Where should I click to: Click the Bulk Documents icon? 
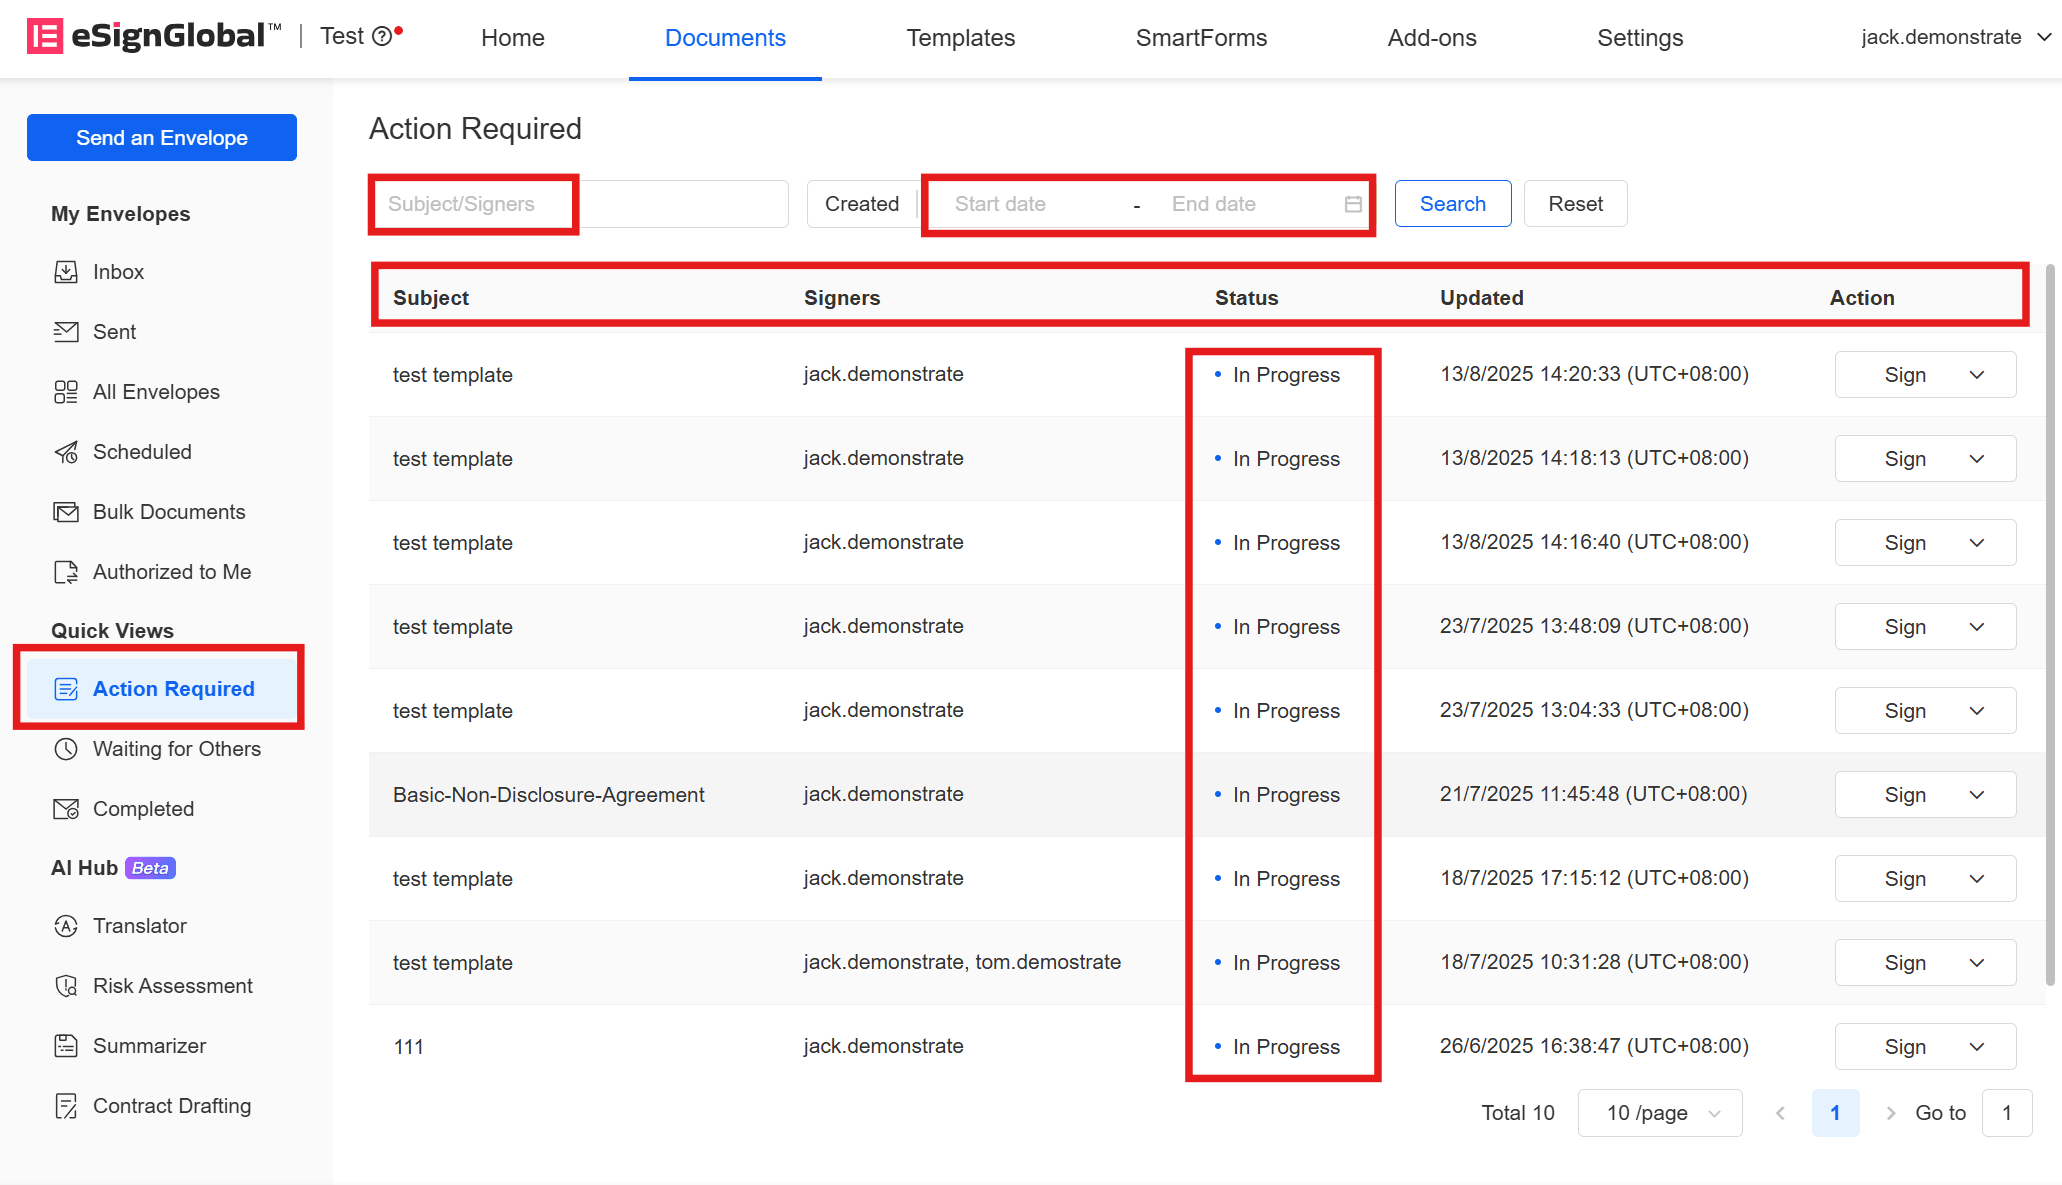pyautogui.click(x=66, y=512)
